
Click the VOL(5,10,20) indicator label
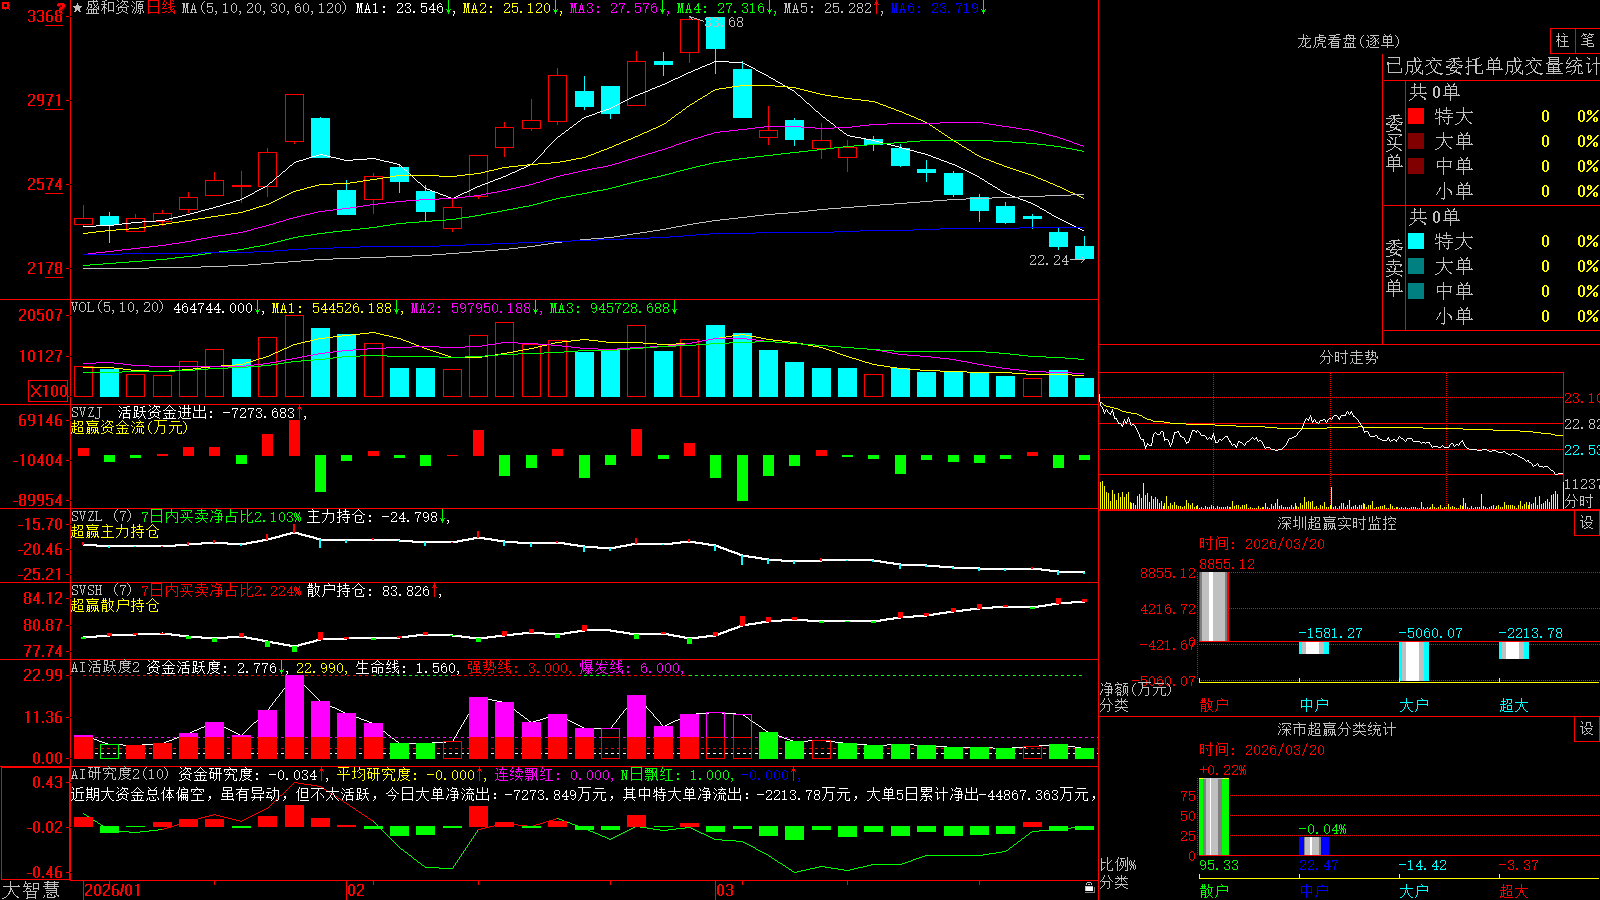[117, 308]
